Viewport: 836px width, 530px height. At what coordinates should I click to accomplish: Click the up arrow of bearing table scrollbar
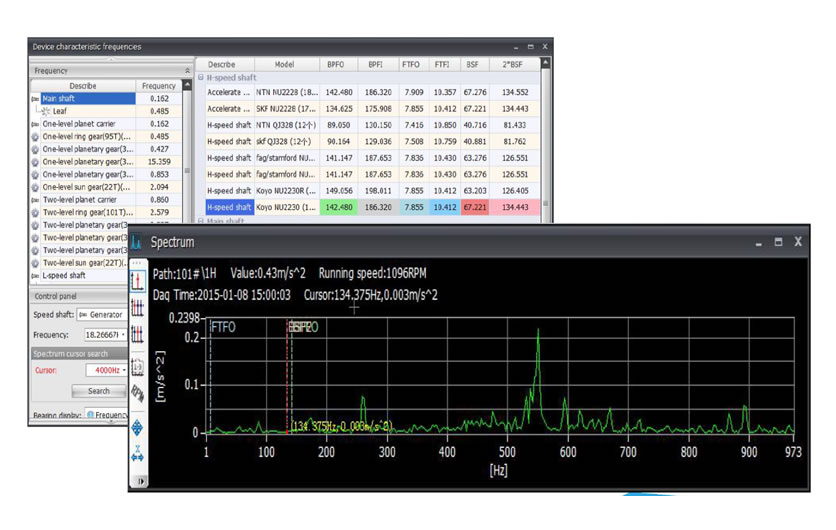tap(545, 63)
